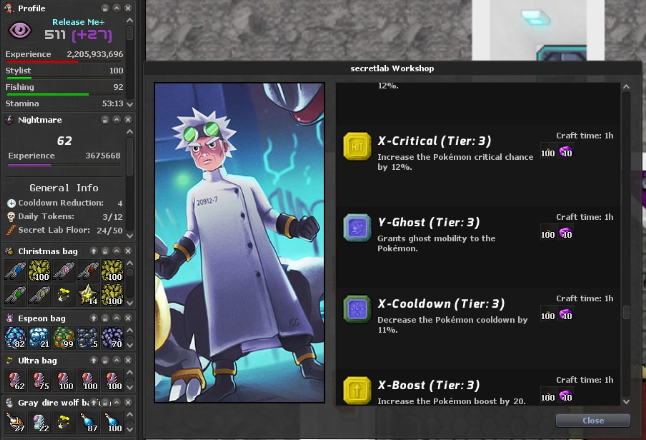Click the 100 cost item in X-Boost row
The height and width of the screenshot is (440, 646).
tap(548, 396)
